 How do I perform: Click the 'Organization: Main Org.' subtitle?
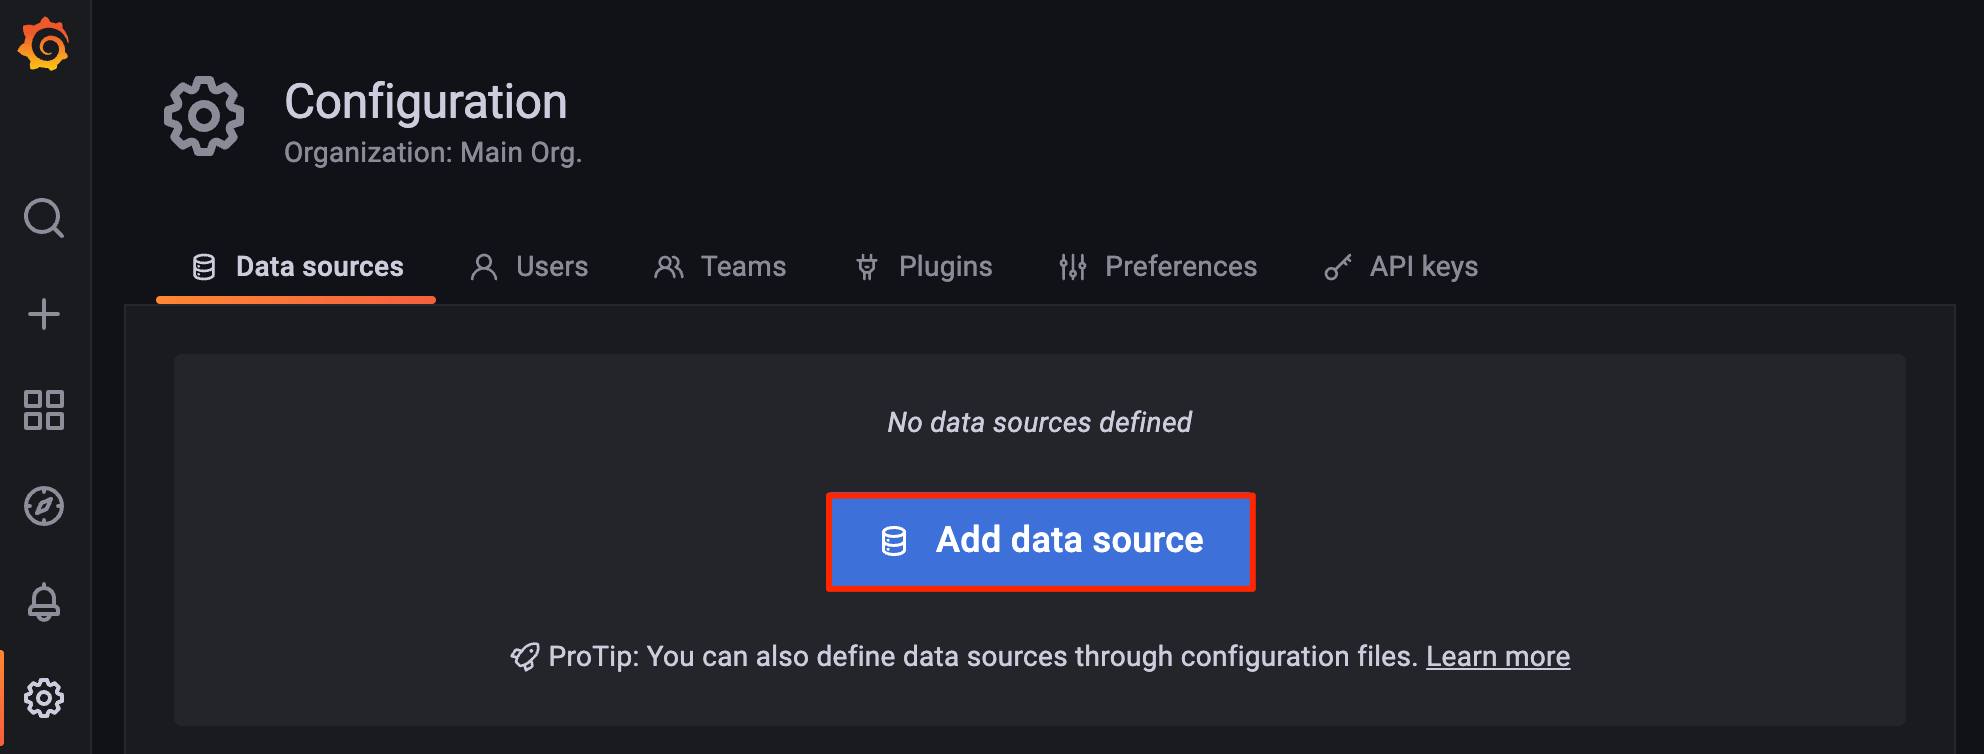tap(433, 153)
